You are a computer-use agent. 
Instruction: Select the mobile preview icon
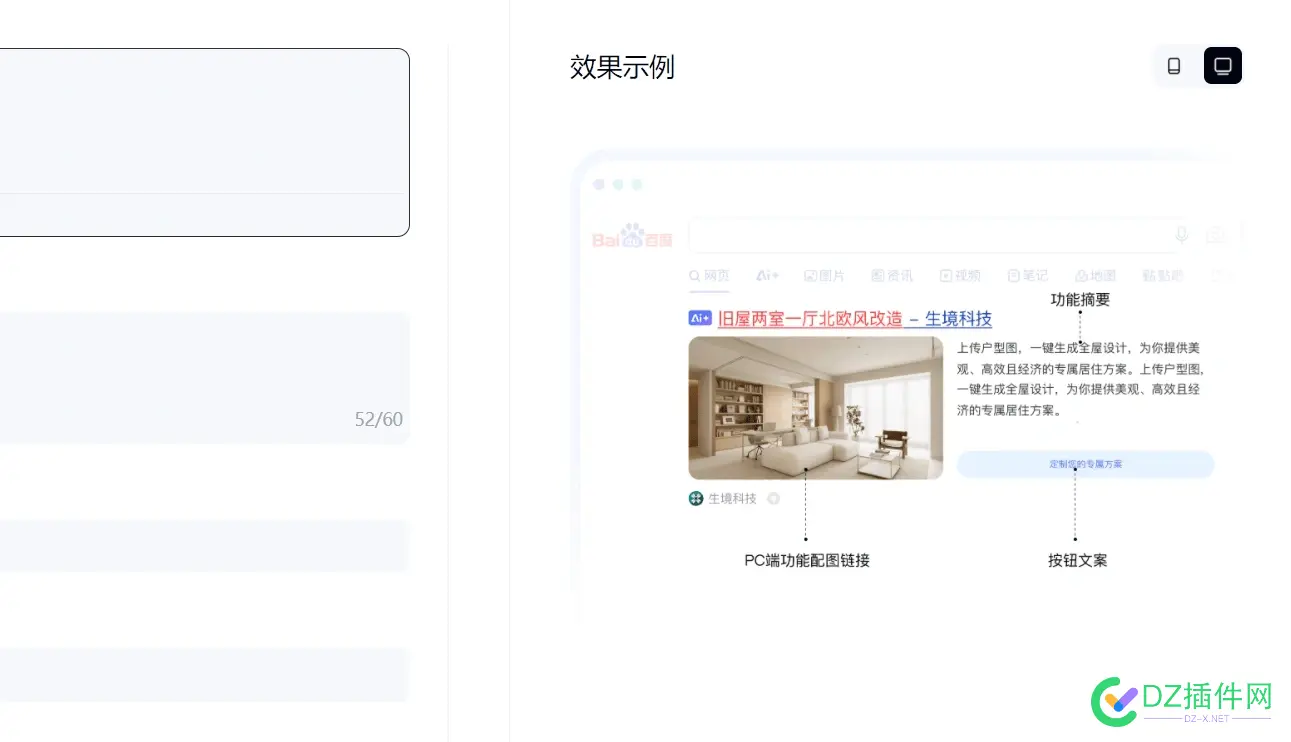[1174, 65]
